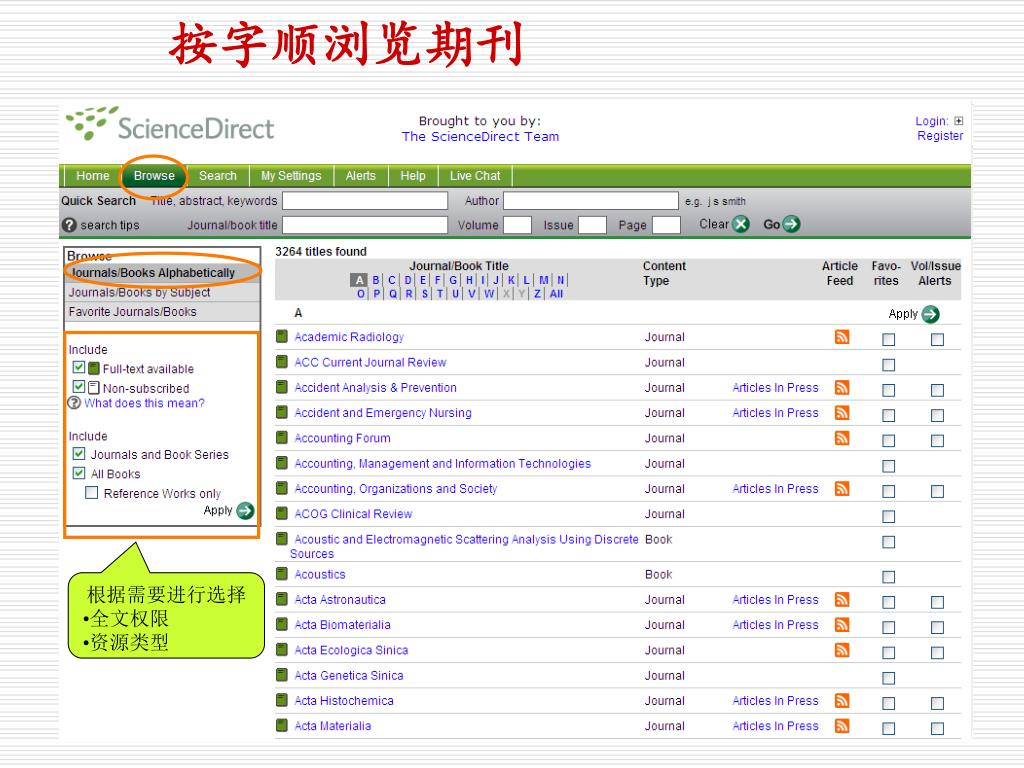
Task: Uncheck the Full-text available checkbox
Action: pos(79,368)
